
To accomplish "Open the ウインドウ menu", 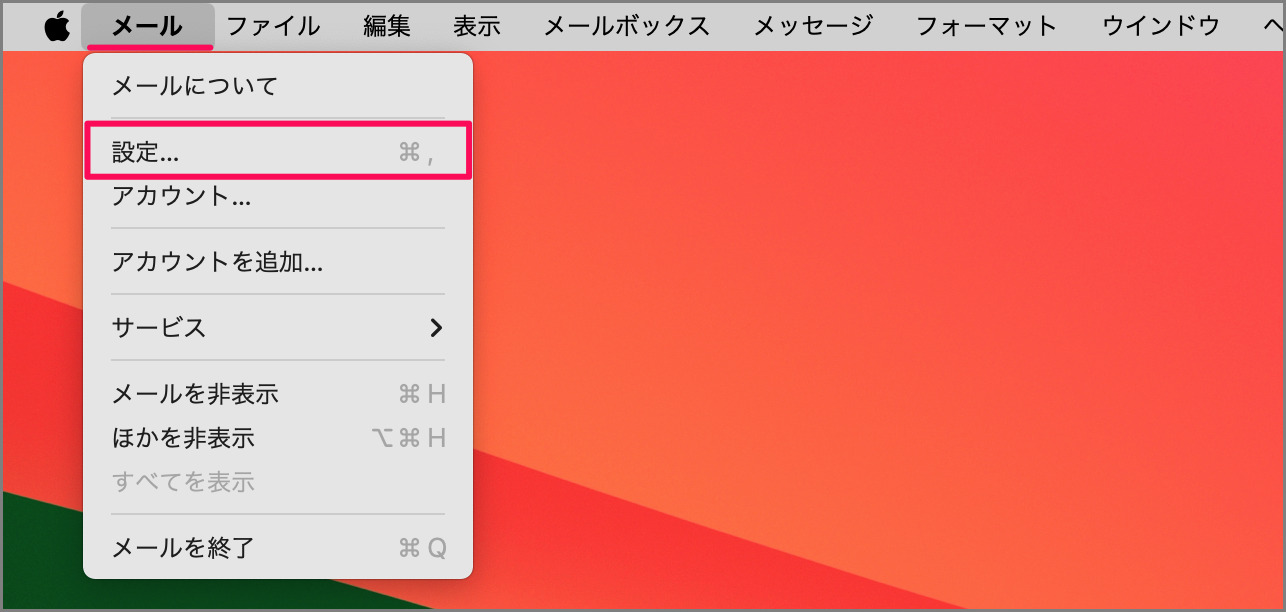I will click(1159, 26).
